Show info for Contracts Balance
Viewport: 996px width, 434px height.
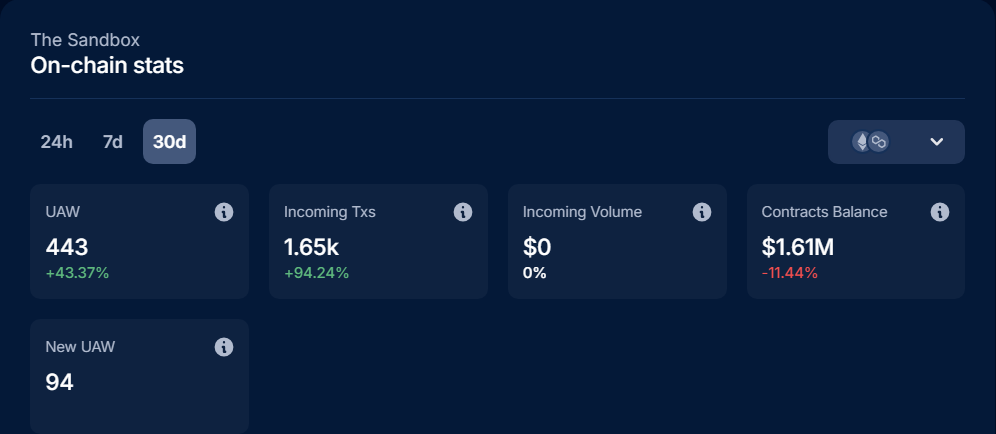point(940,212)
